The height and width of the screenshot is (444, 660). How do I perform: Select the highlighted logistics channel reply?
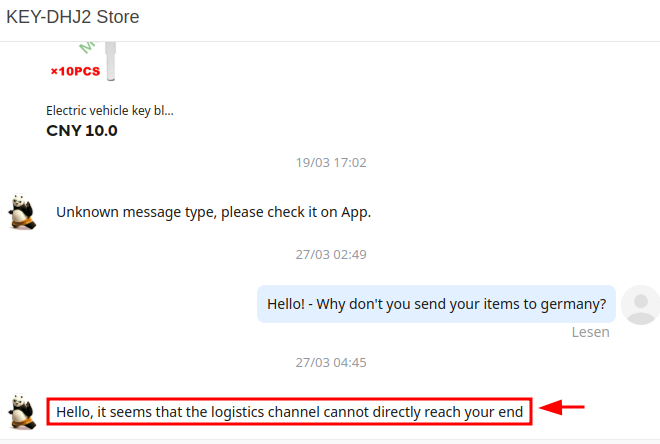tap(289, 411)
